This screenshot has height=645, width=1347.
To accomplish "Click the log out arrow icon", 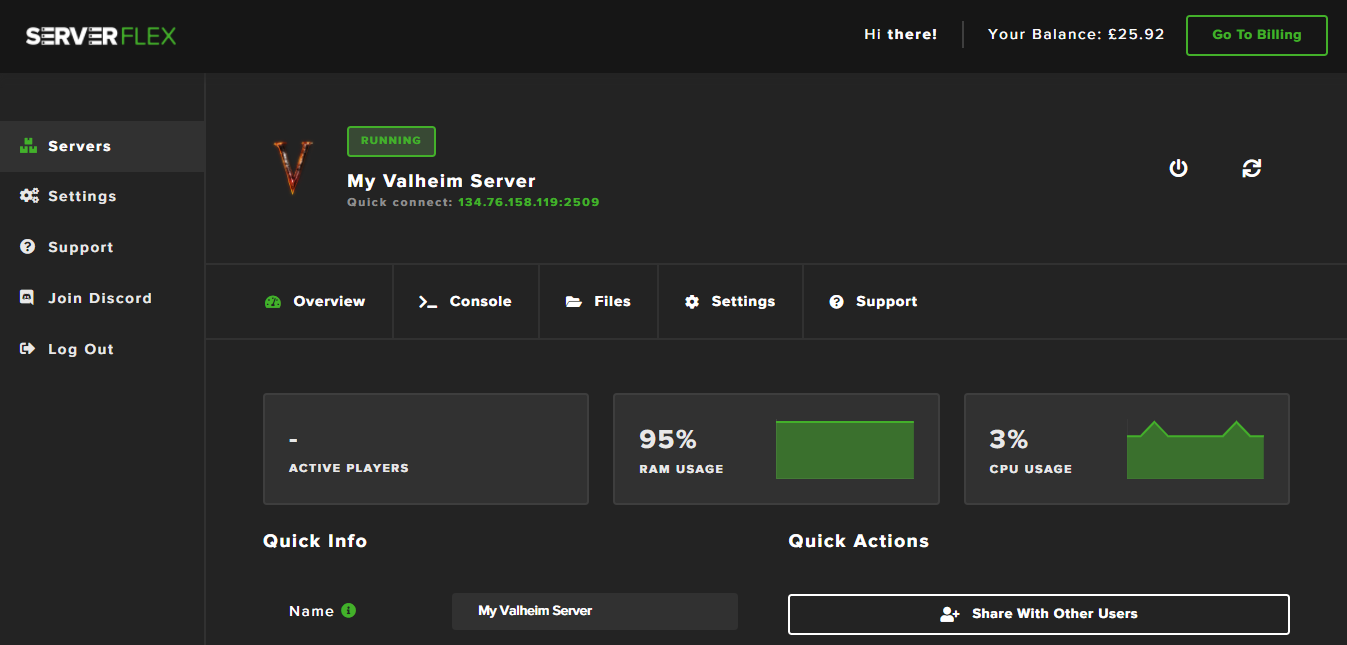I will [x=28, y=349].
